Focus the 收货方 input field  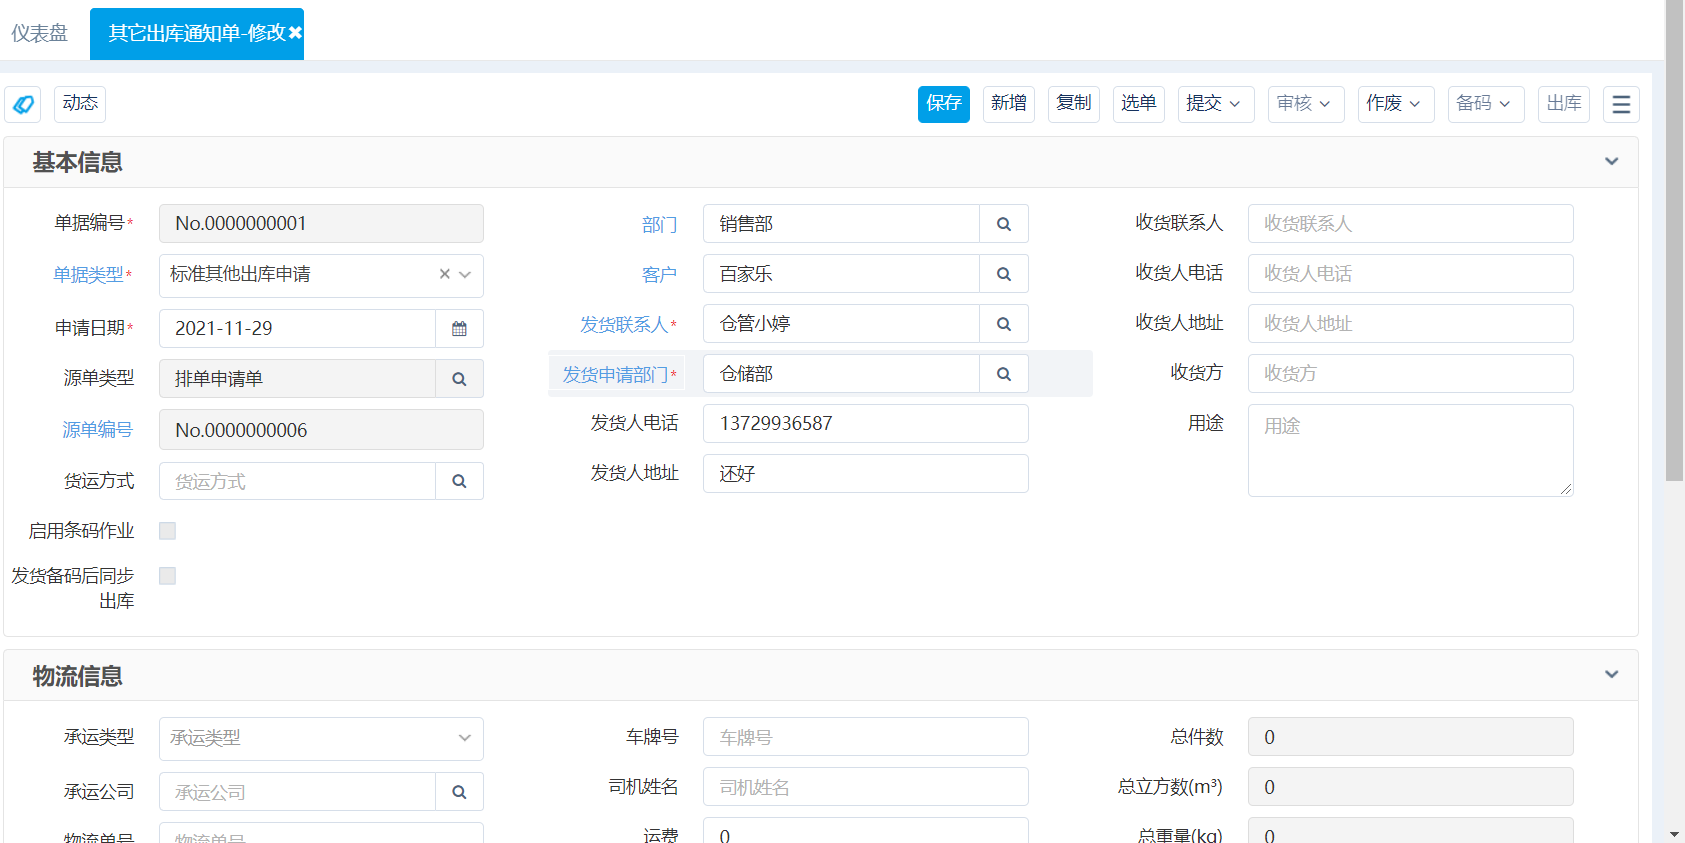tap(1411, 374)
